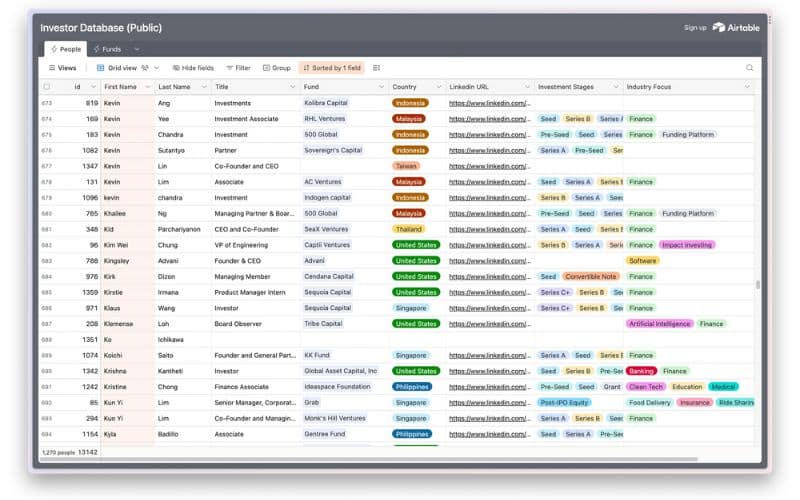Select the "Co-Founder and CEO" title cell
Screen dimensions: 800x500
[255, 166]
